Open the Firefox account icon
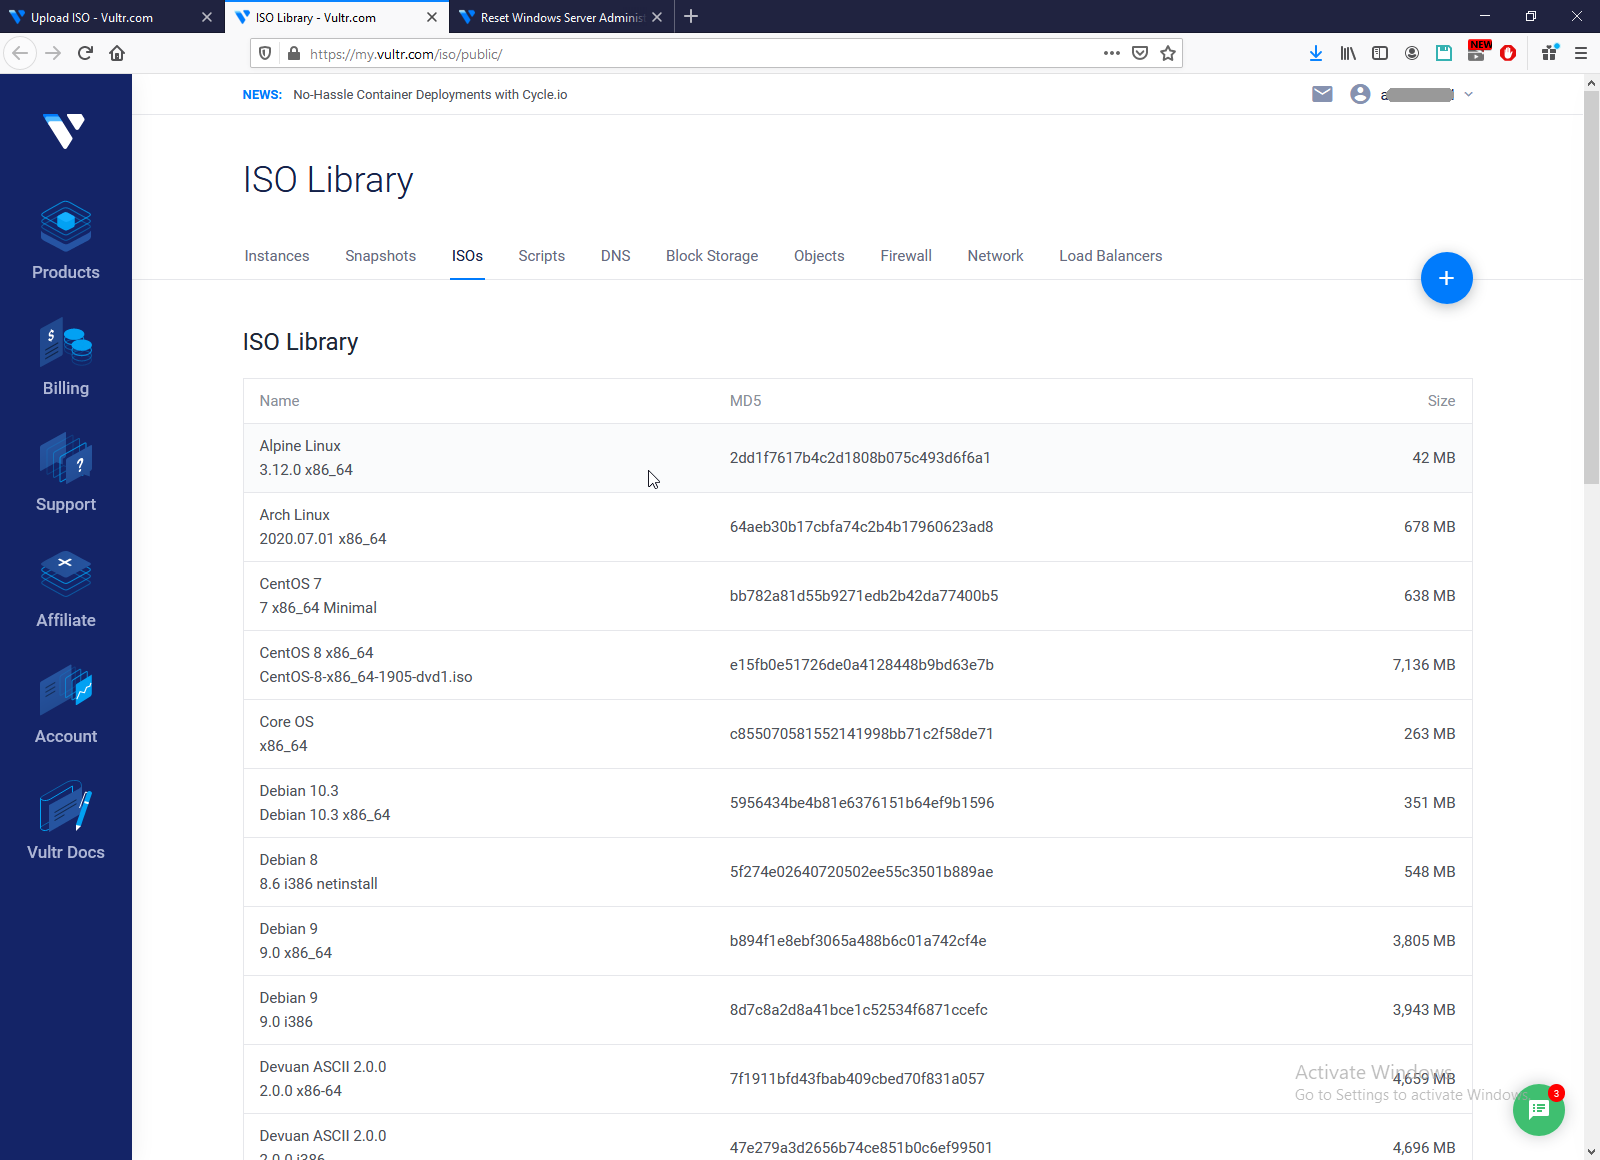This screenshot has height=1160, width=1600. coord(1412,53)
